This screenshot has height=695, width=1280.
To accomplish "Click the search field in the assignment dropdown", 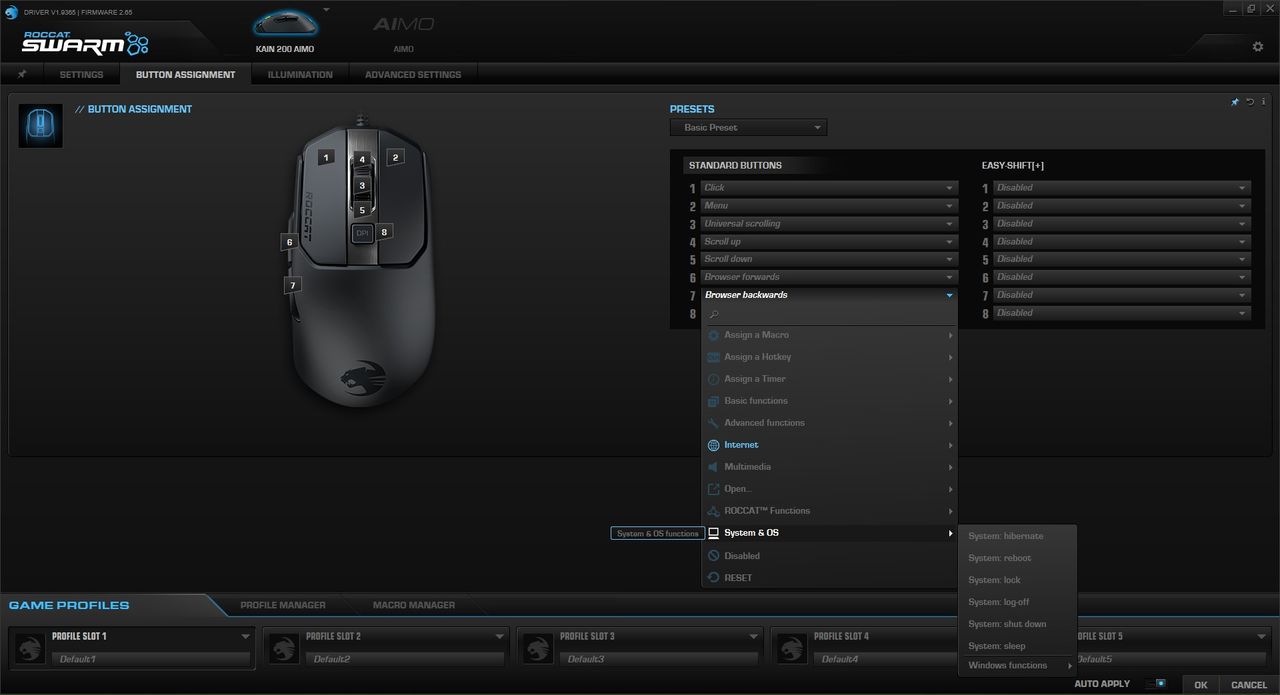I will pos(829,314).
